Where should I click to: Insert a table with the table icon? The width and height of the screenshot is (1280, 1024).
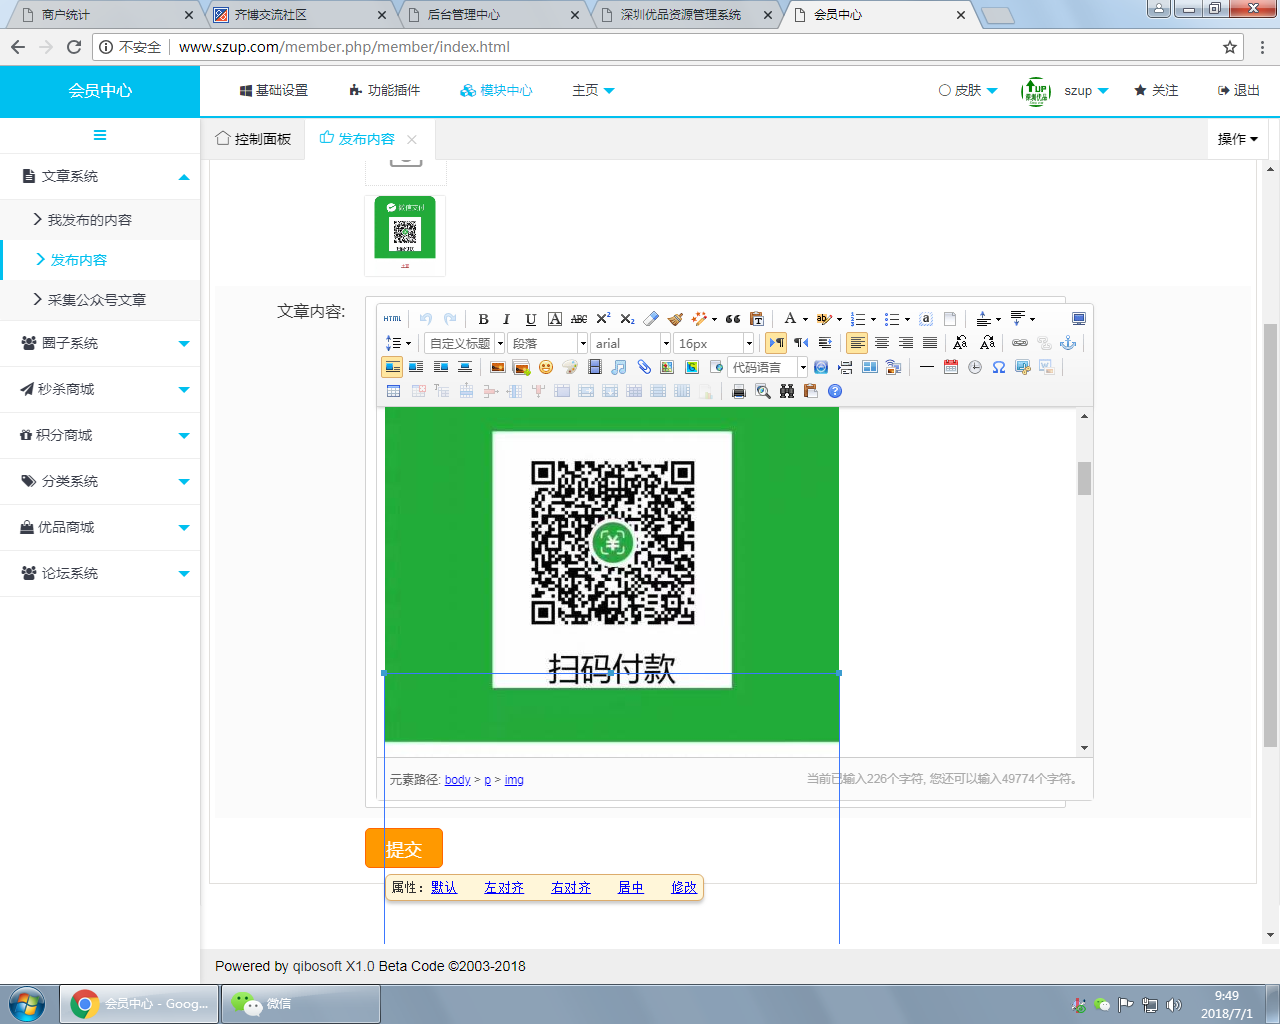393,391
